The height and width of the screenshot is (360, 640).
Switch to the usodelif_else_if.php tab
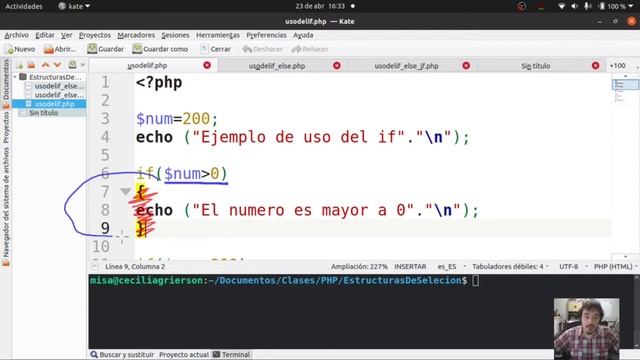pyautogui.click(x=407, y=66)
